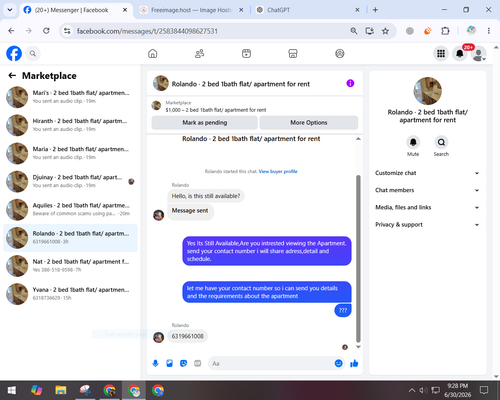Expand Chat members section
Image resolution: width=500 pixels, height=400 pixels.
(x=427, y=190)
